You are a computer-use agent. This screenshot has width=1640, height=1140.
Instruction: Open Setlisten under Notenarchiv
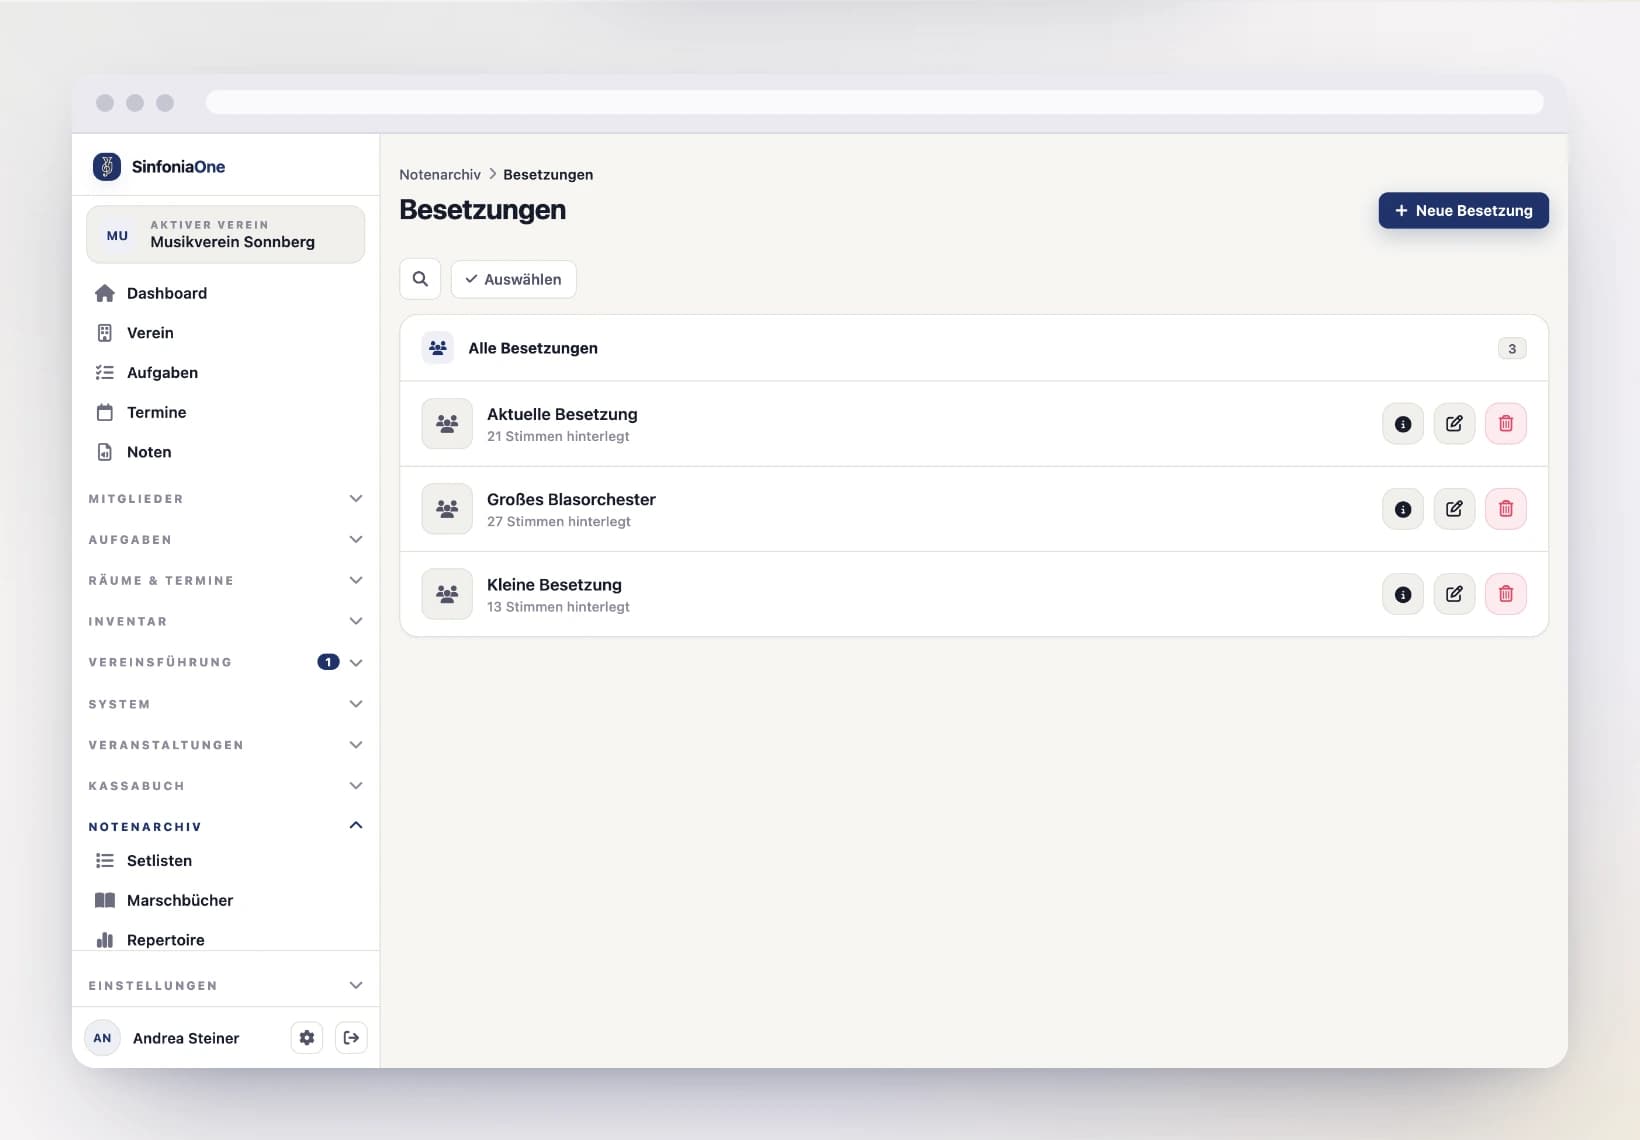tap(226, 861)
